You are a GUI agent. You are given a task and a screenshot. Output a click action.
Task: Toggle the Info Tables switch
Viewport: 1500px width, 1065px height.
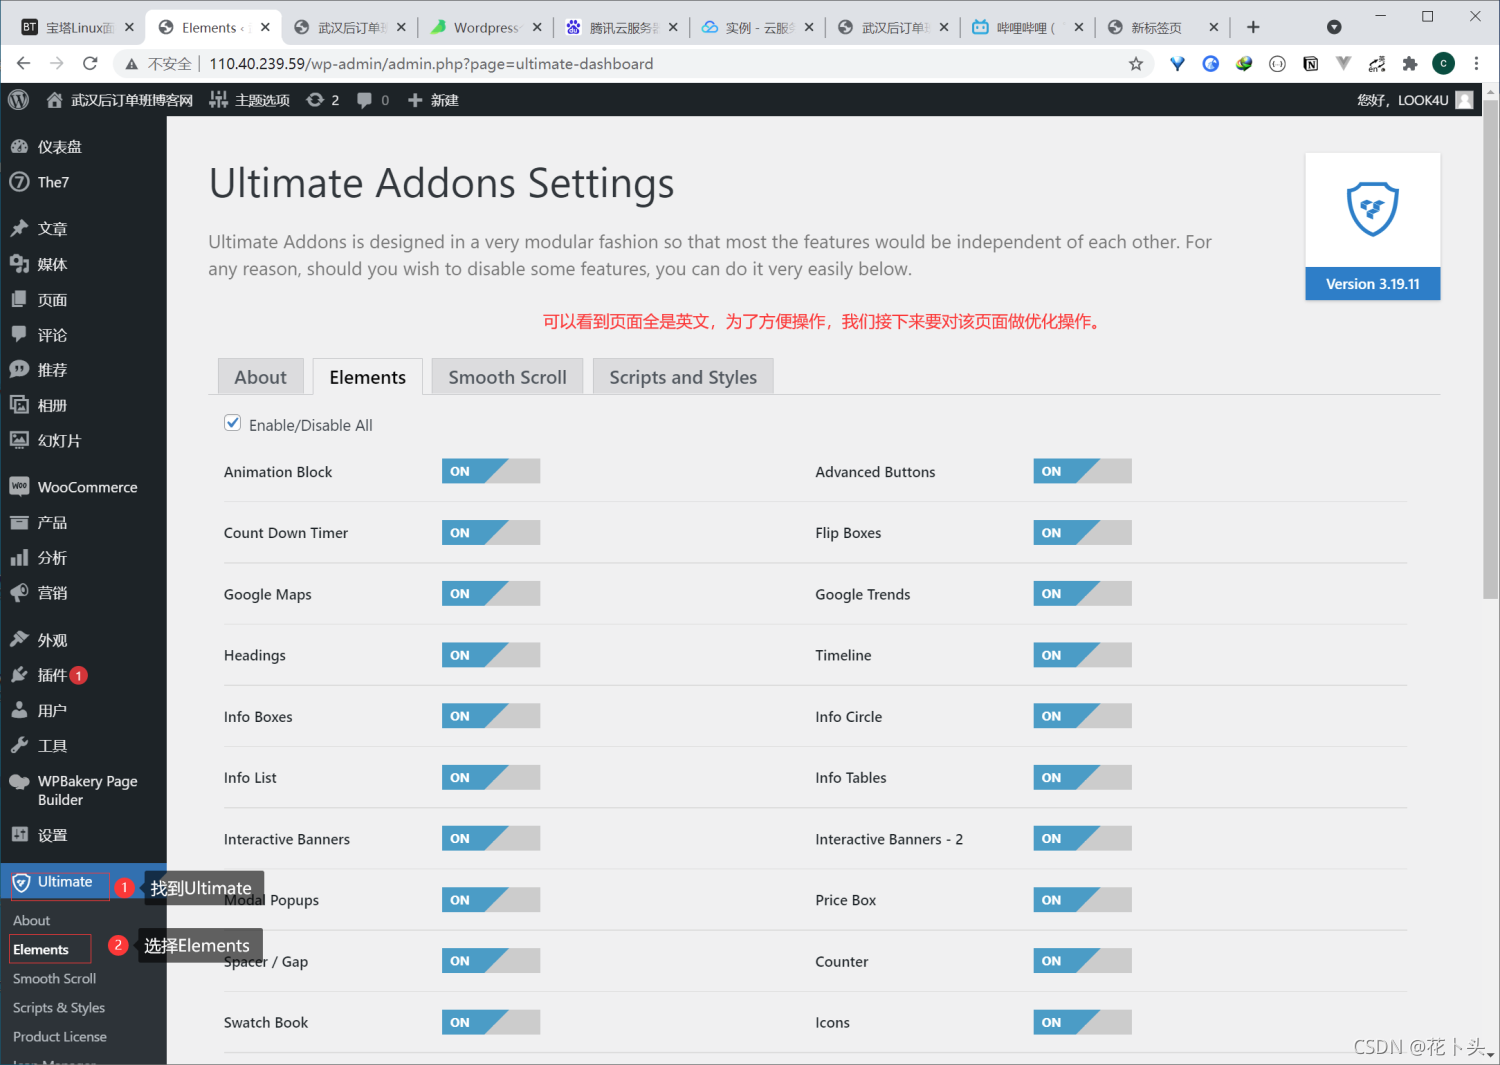(1082, 777)
